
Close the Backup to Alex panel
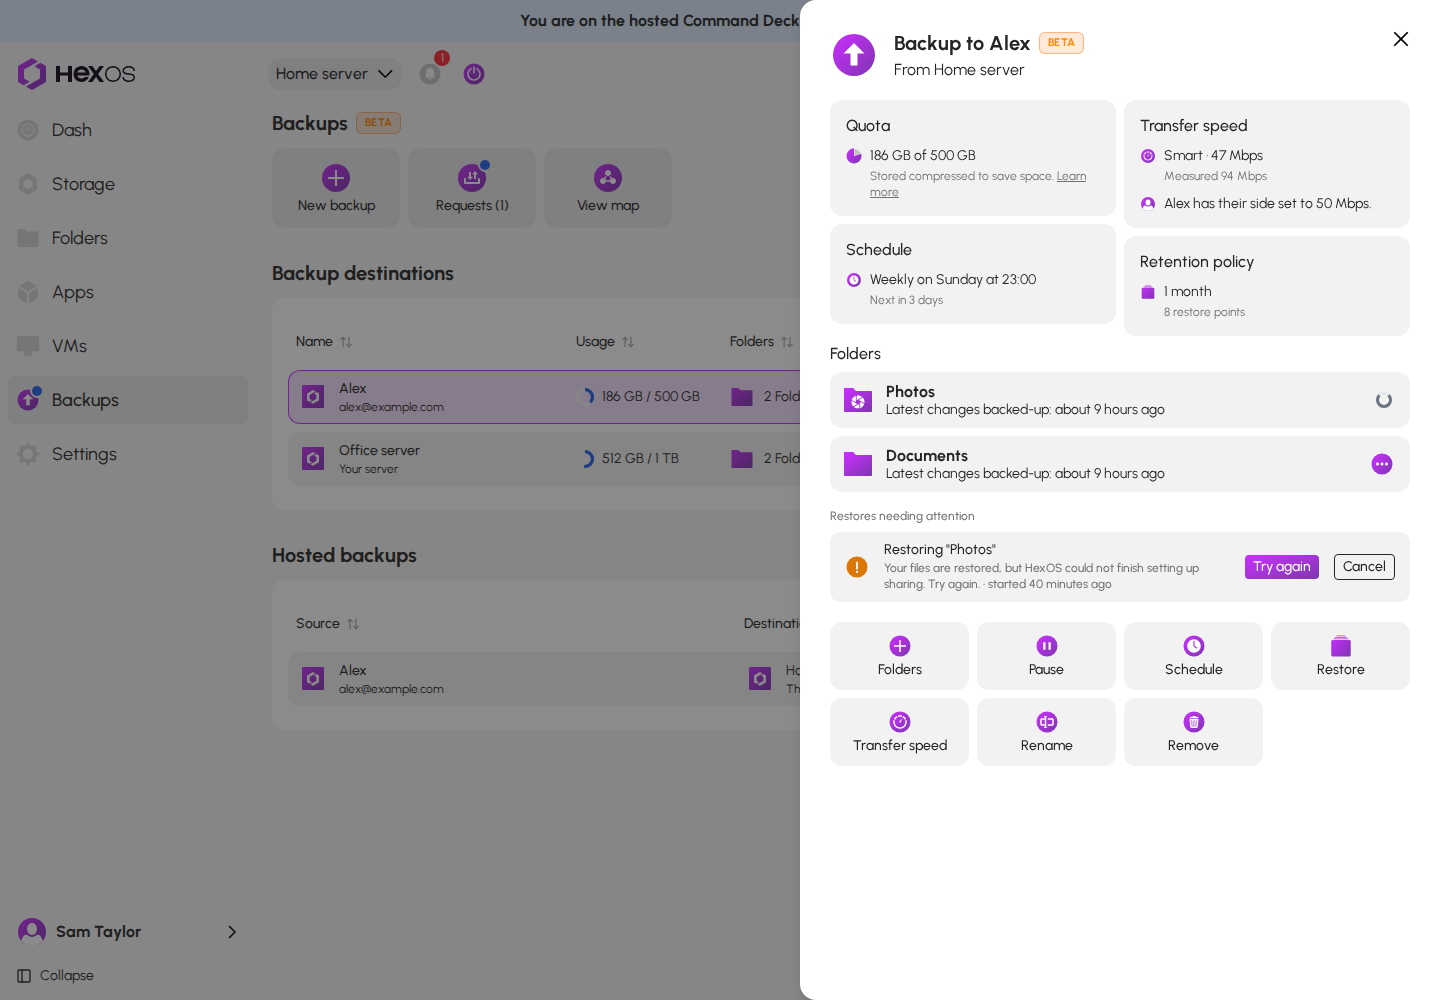tap(1401, 39)
